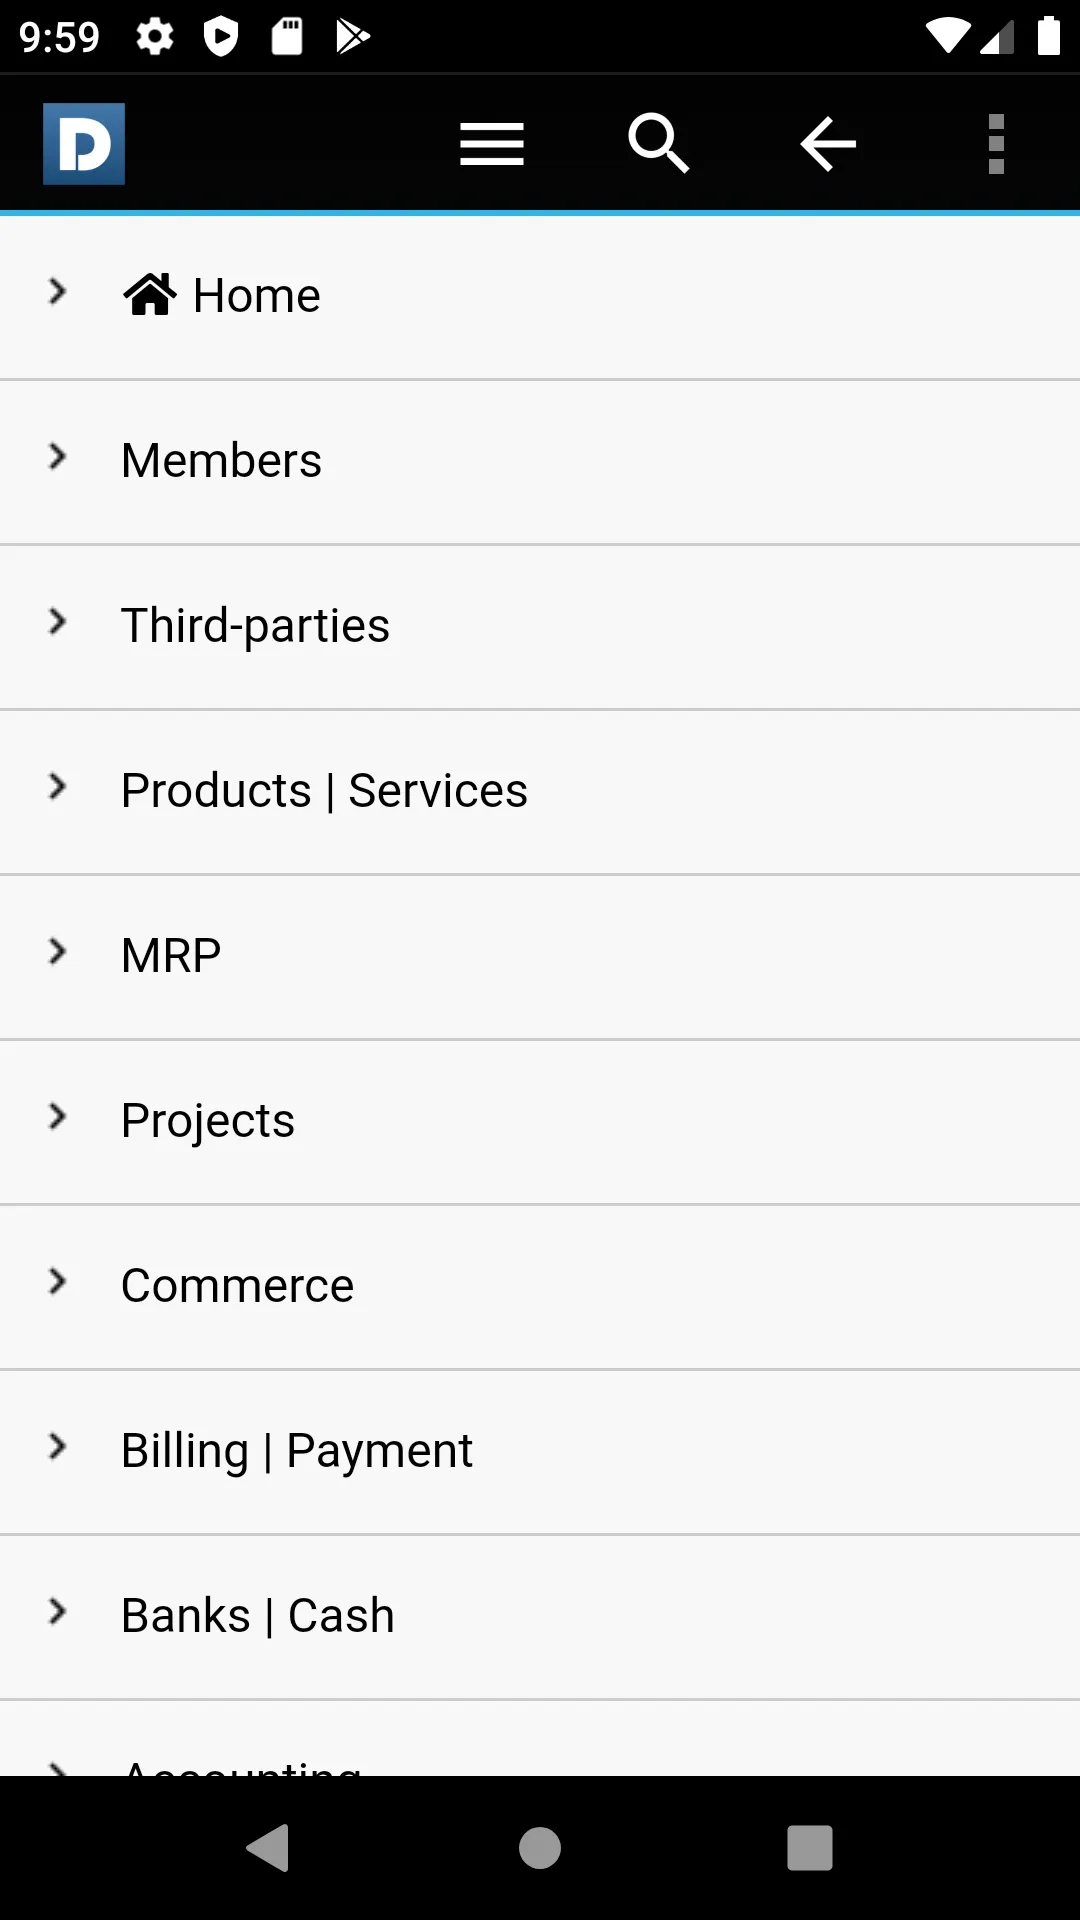Image resolution: width=1080 pixels, height=1920 pixels.
Task: Open the hamburger menu icon
Action: (x=492, y=144)
